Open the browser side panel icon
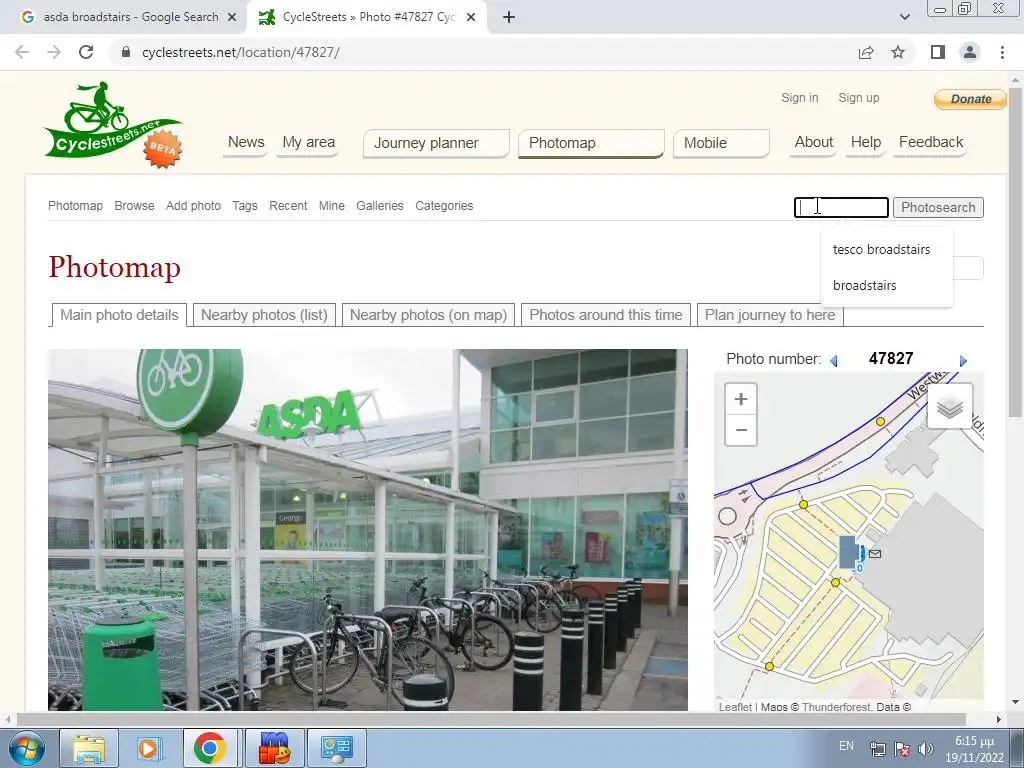Image resolution: width=1024 pixels, height=768 pixels. pos(938,52)
